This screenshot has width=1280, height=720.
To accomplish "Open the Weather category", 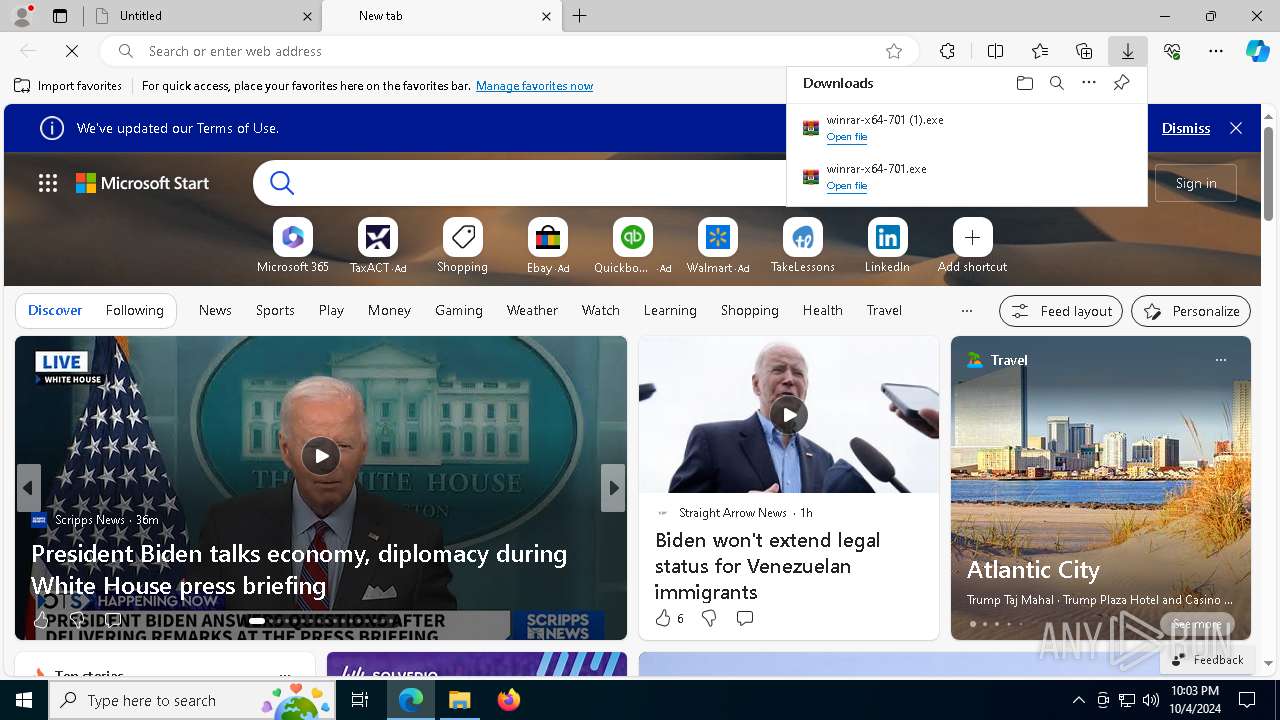I will pos(532,310).
